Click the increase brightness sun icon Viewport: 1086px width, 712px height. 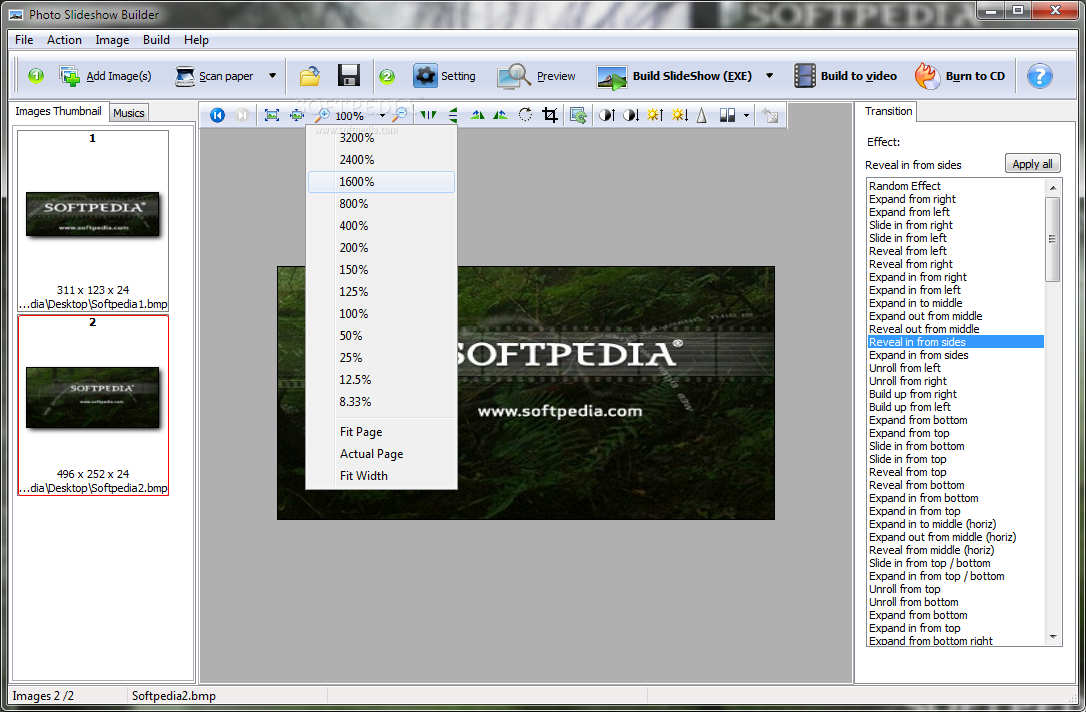[x=655, y=115]
